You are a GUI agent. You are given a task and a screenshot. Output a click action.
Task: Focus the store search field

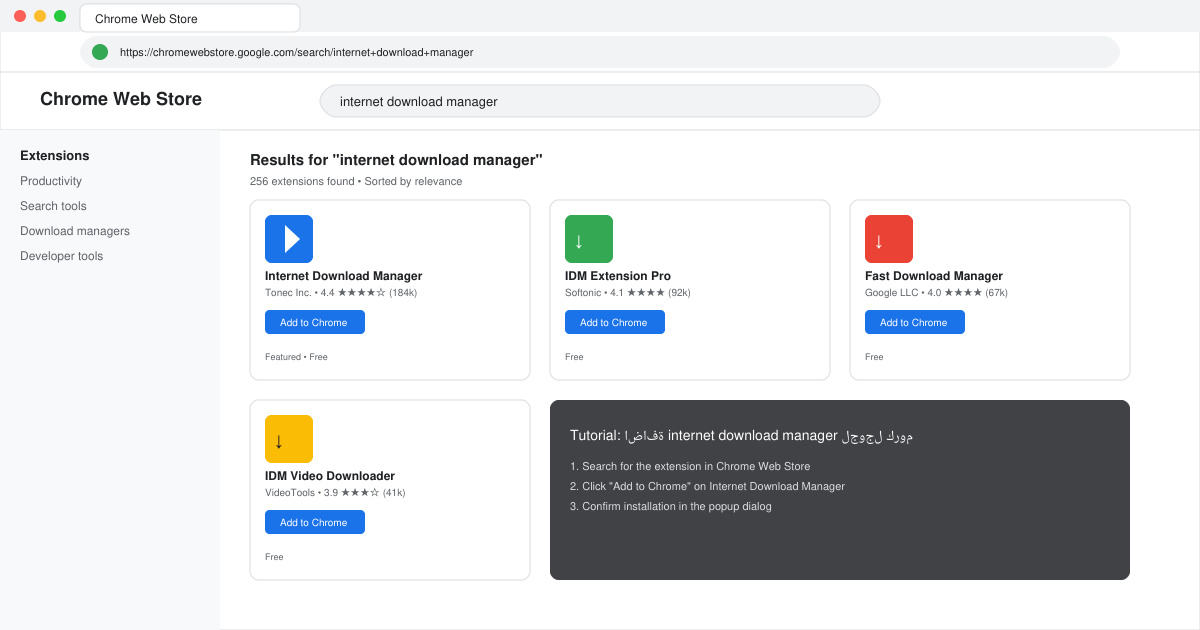[x=600, y=101]
